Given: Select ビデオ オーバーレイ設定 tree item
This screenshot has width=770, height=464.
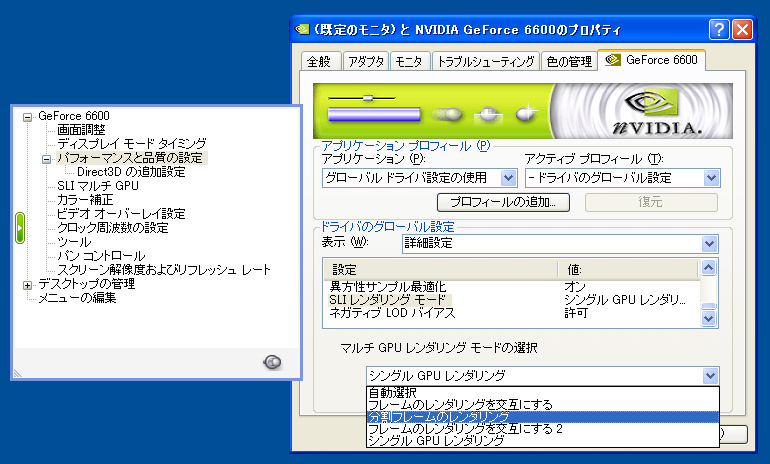Looking at the screenshot, I should click(121, 214).
